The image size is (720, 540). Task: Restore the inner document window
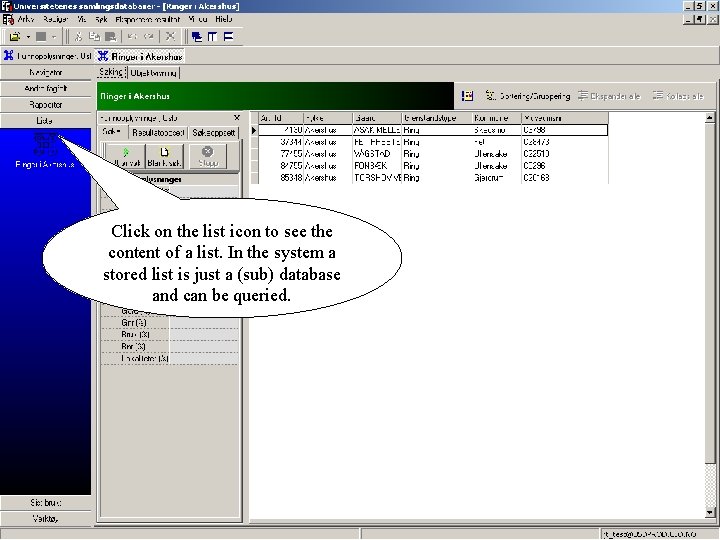(699, 19)
